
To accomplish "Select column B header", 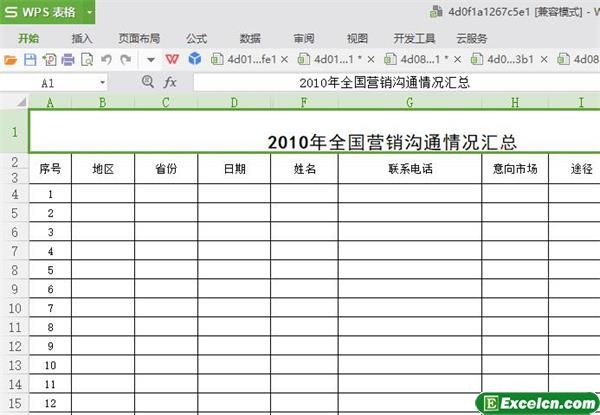I will 103,102.
